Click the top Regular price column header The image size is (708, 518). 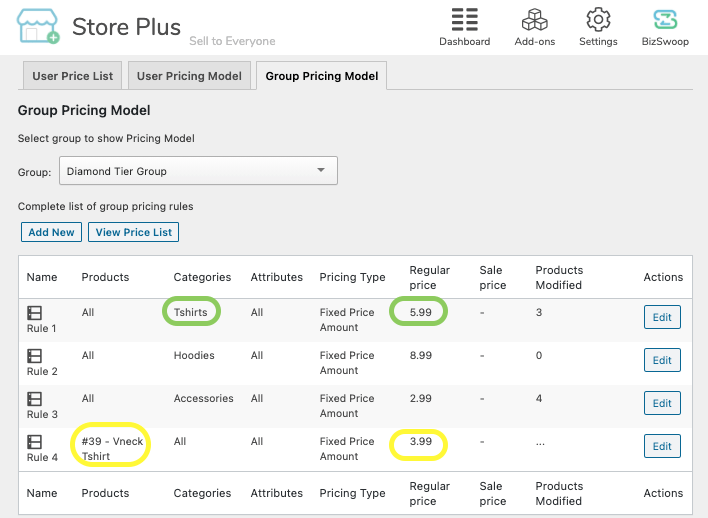click(429, 277)
